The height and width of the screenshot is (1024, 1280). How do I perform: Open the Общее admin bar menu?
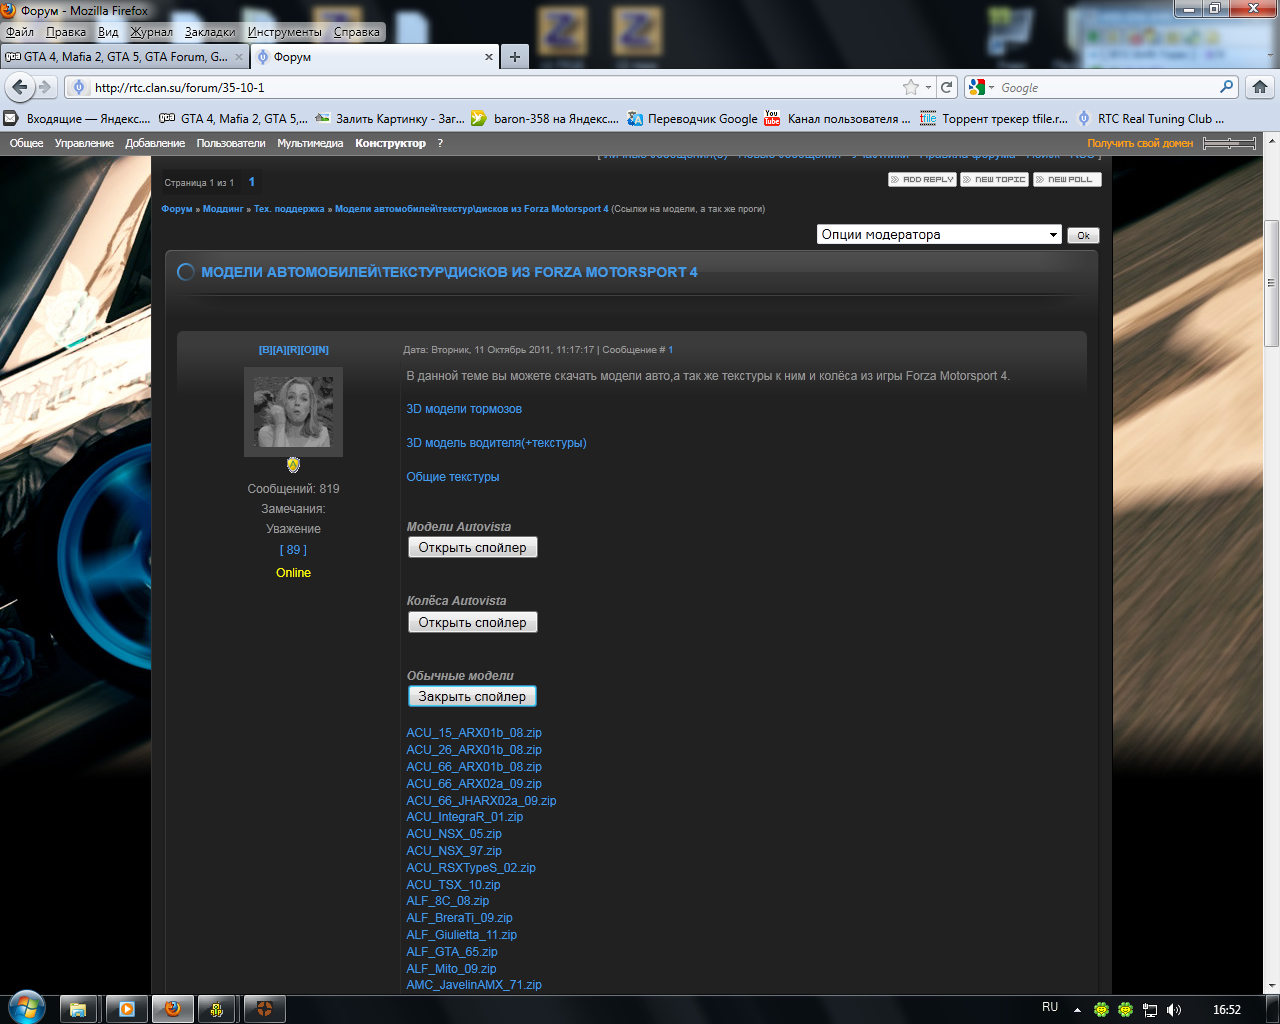pos(27,143)
